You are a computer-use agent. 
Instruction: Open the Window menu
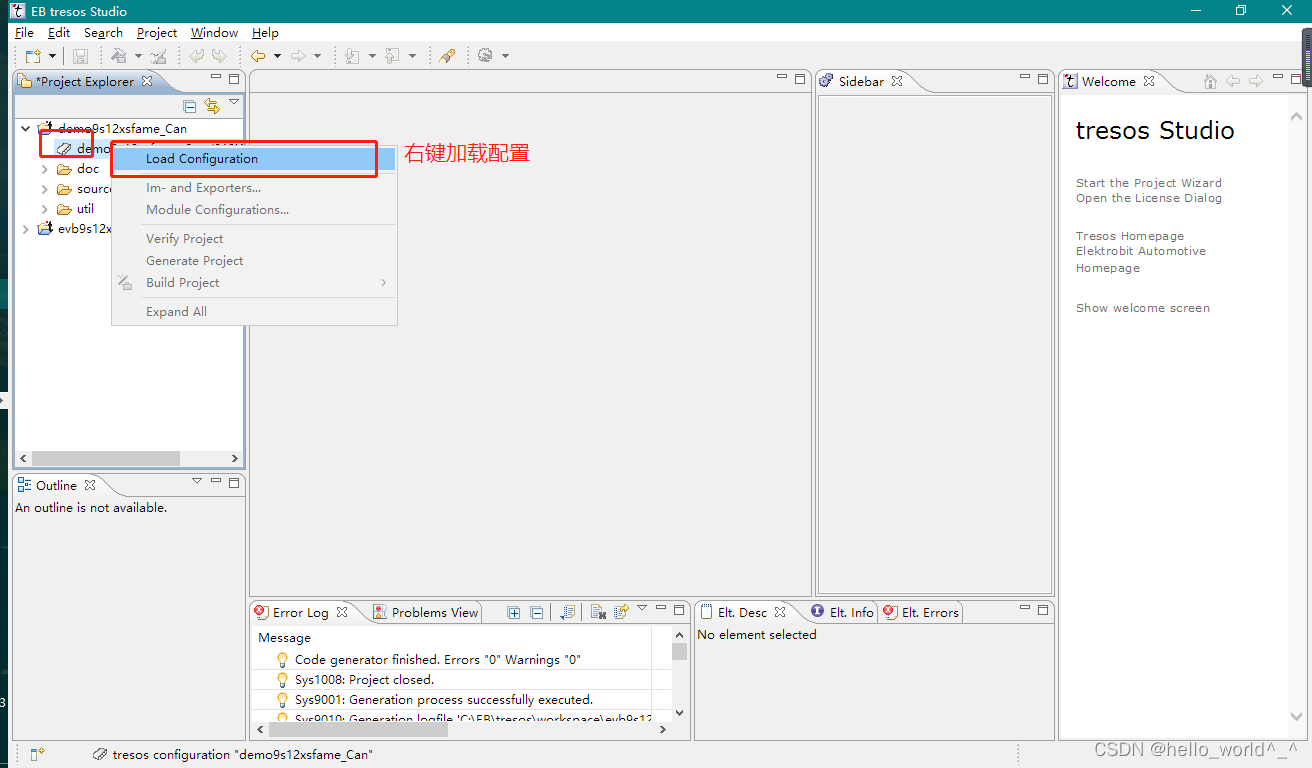pyautogui.click(x=214, y=33)
